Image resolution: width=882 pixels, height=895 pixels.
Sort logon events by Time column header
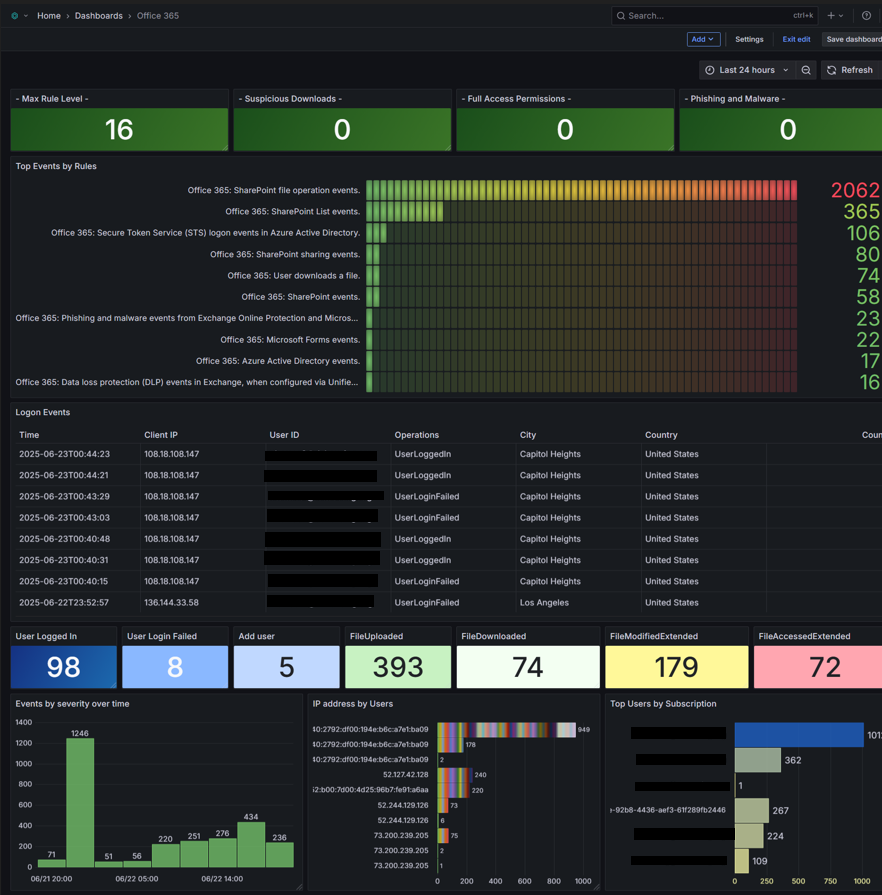click(x=29, y=435)
